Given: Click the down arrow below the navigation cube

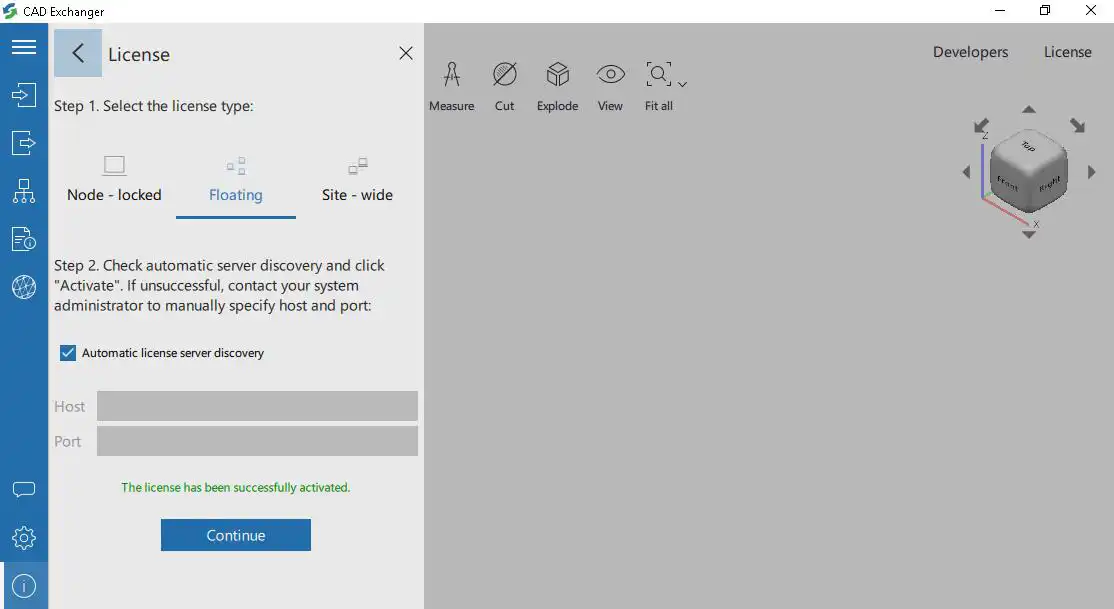Looking at the screenshot, I should (1028, 233).
